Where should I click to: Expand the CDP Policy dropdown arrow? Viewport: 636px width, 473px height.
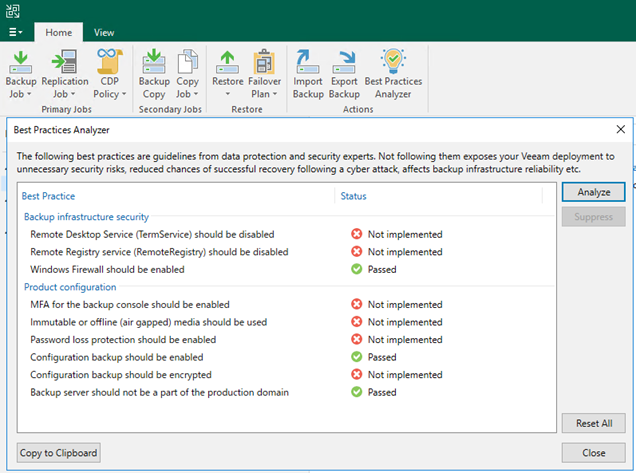click(124, 94)
